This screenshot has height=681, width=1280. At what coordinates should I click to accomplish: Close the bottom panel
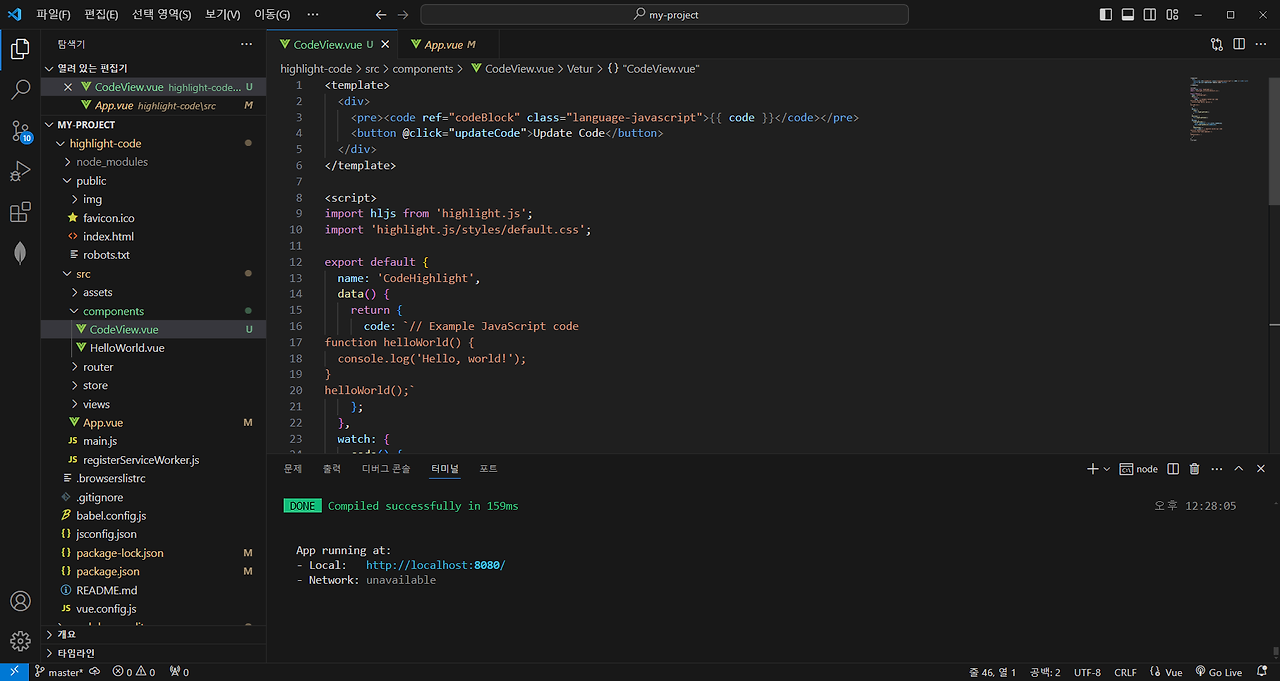coord(1260,468)
